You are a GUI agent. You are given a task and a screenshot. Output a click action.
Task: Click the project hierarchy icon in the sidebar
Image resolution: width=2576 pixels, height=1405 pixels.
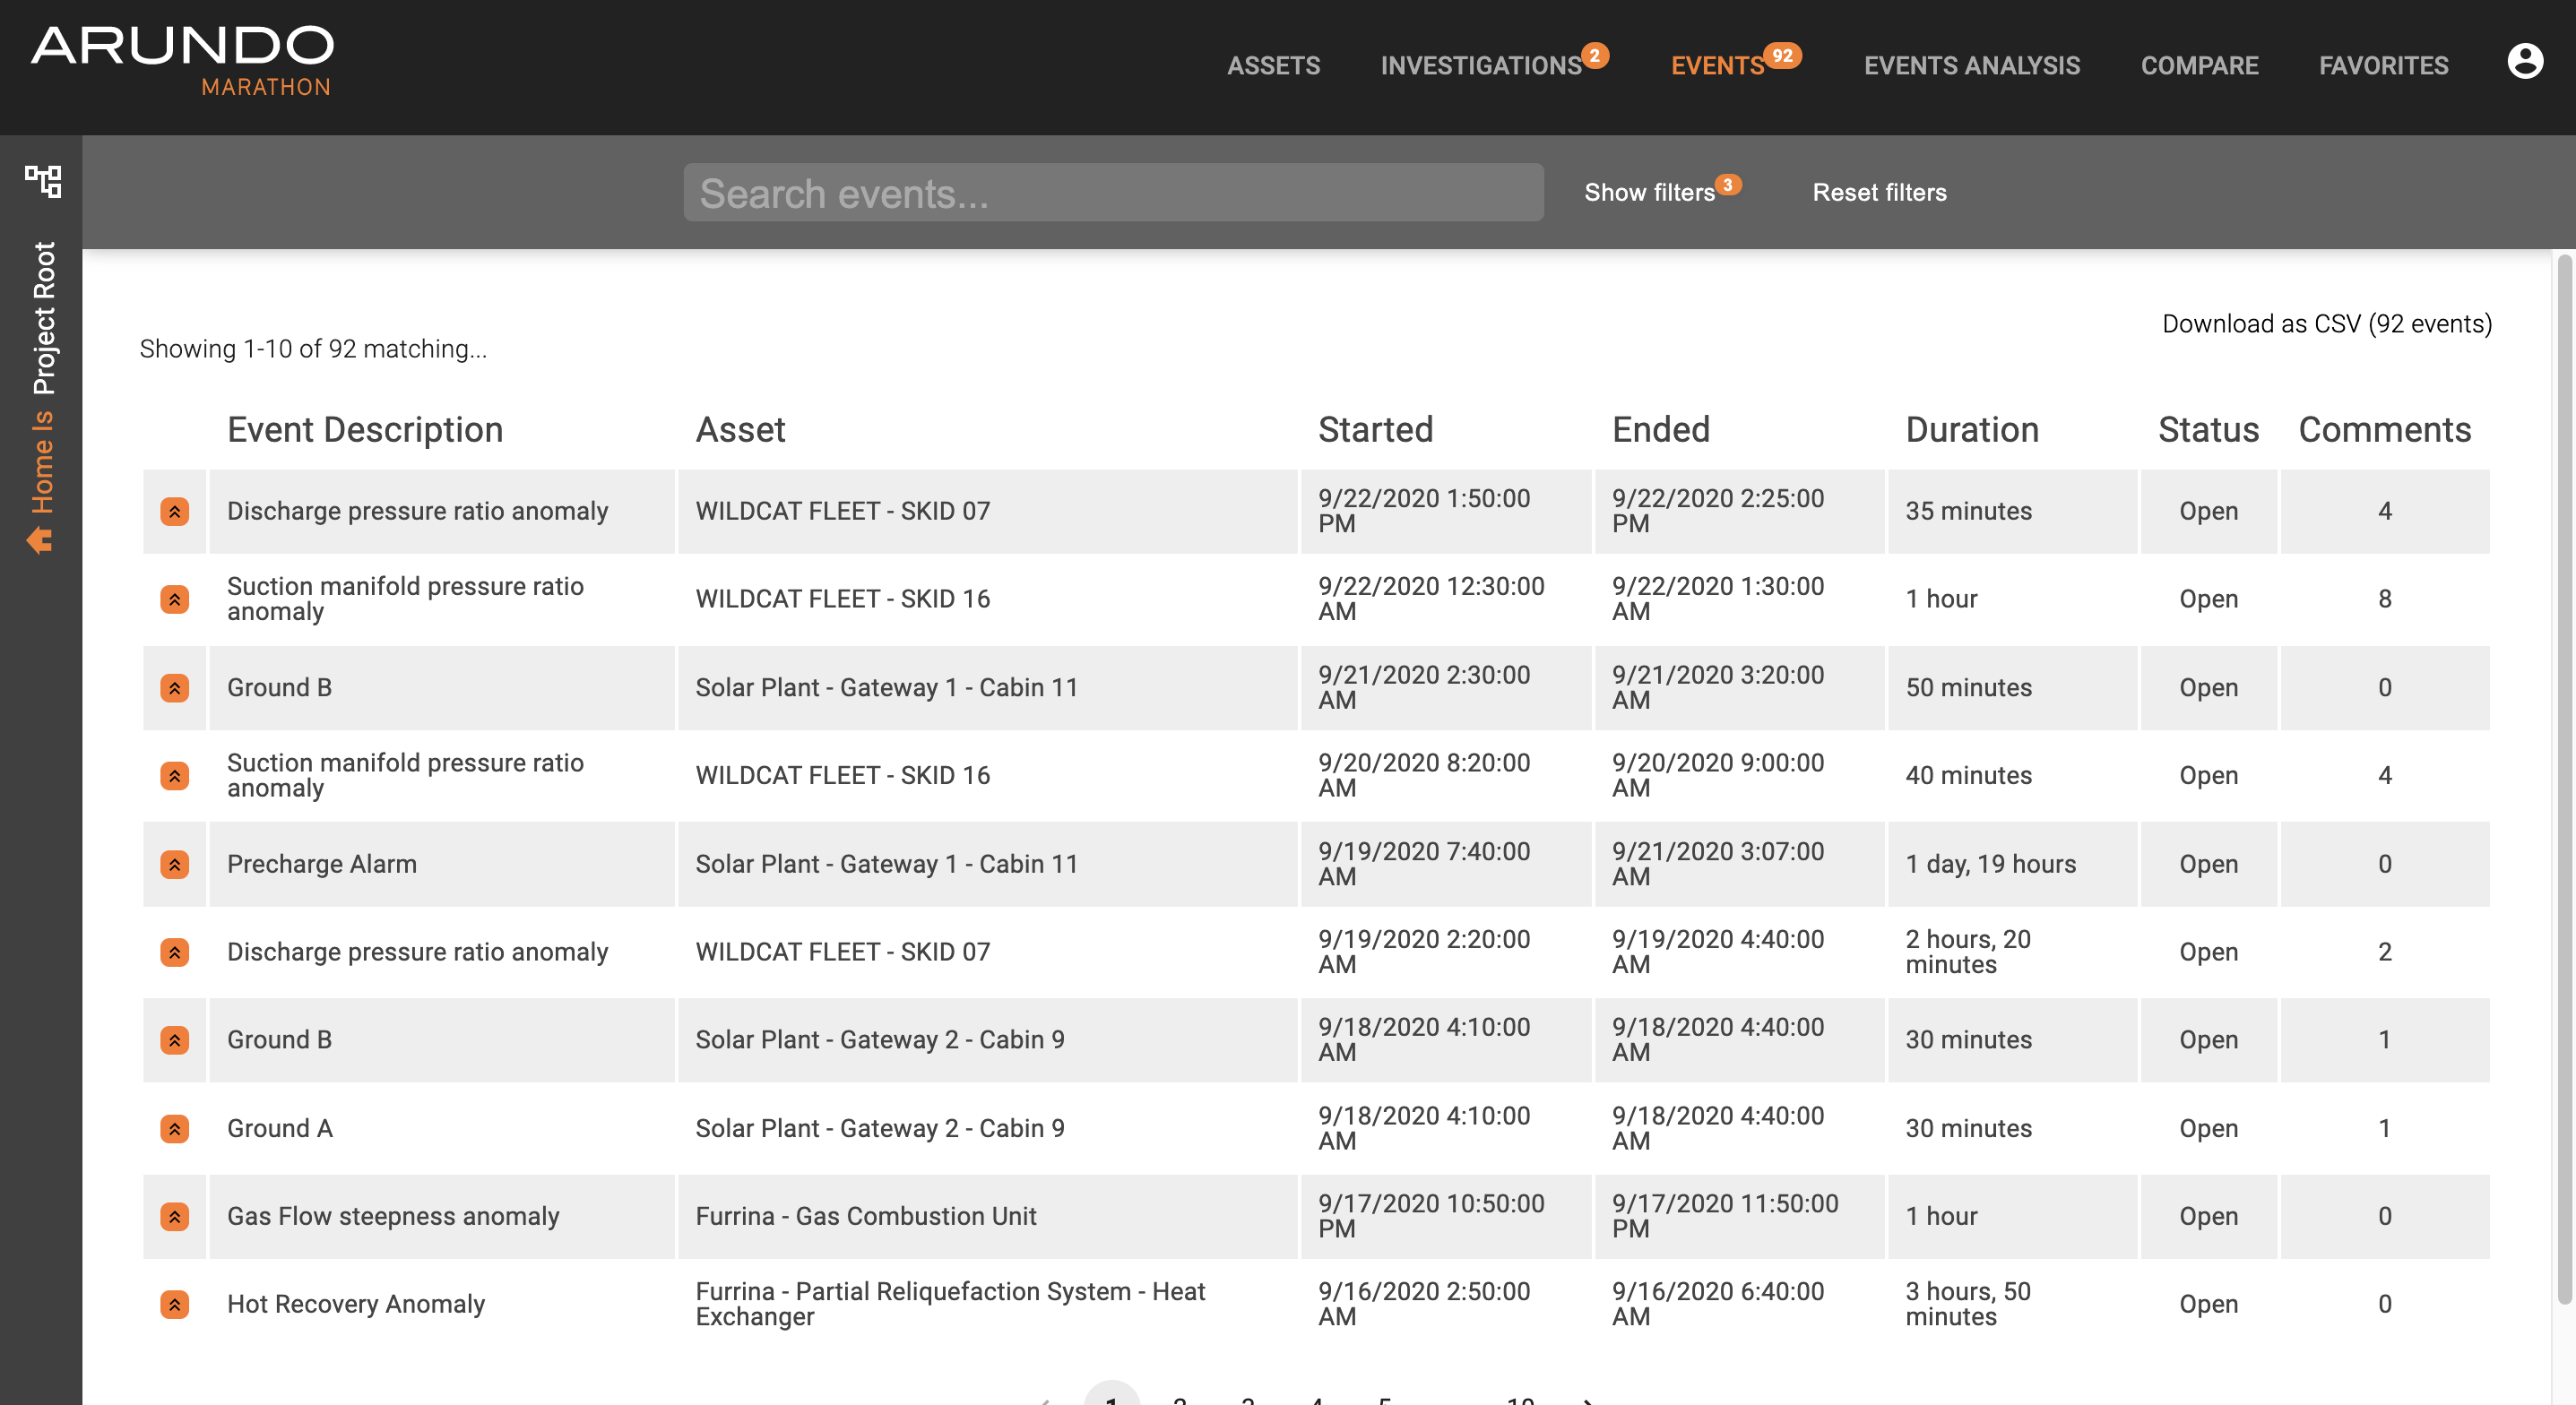(42, 182)
